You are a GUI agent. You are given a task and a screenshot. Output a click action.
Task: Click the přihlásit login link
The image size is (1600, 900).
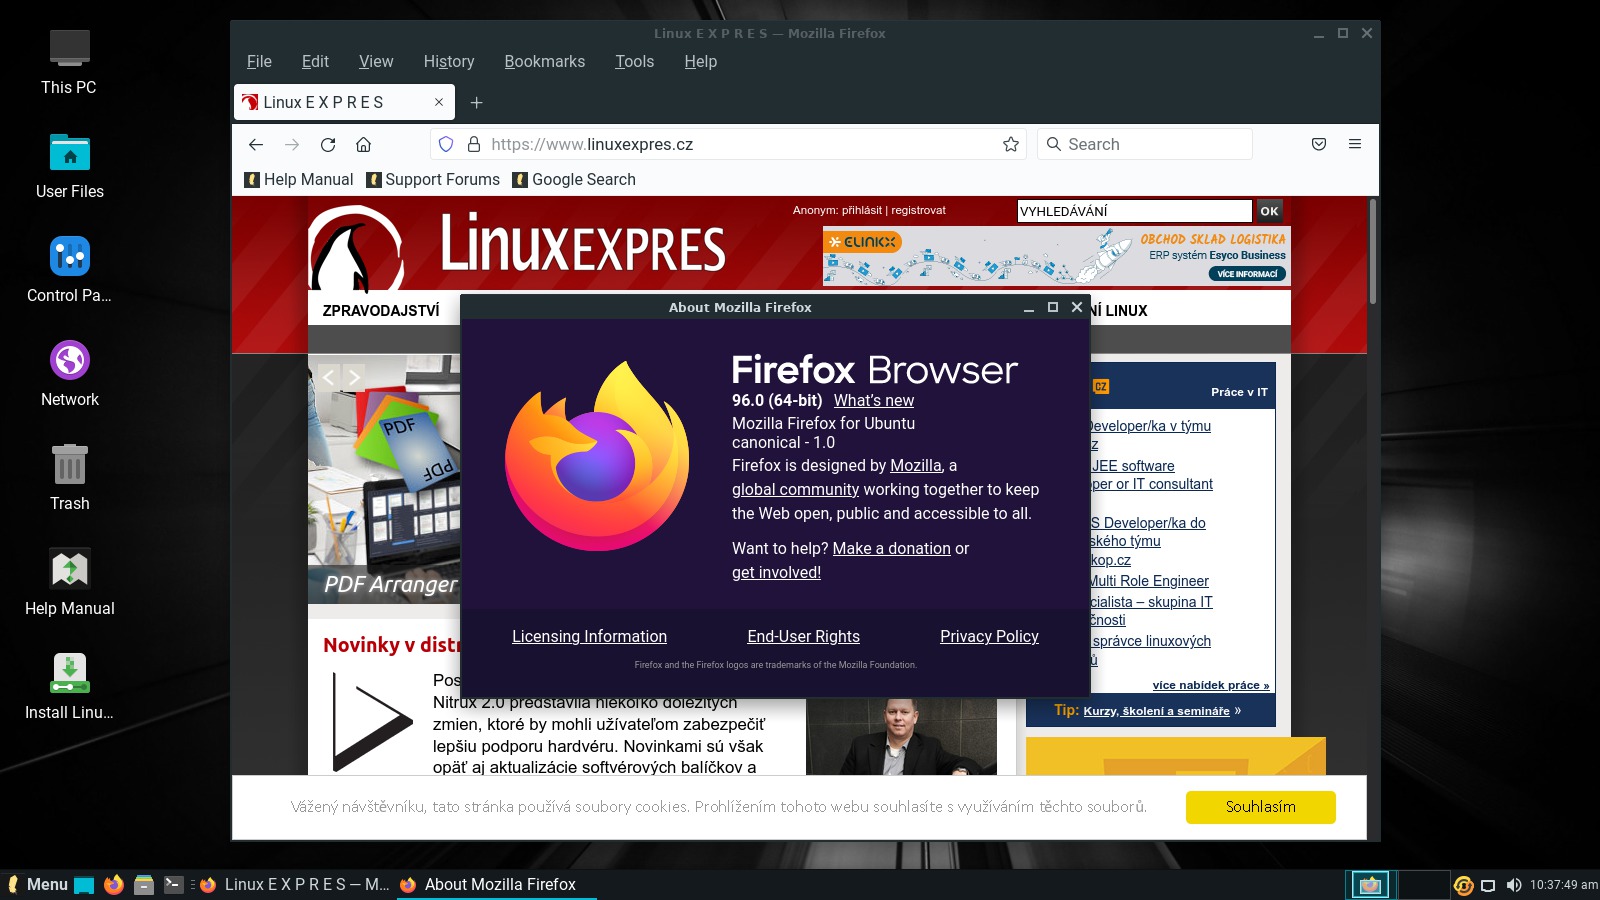(x=862, y=210)
